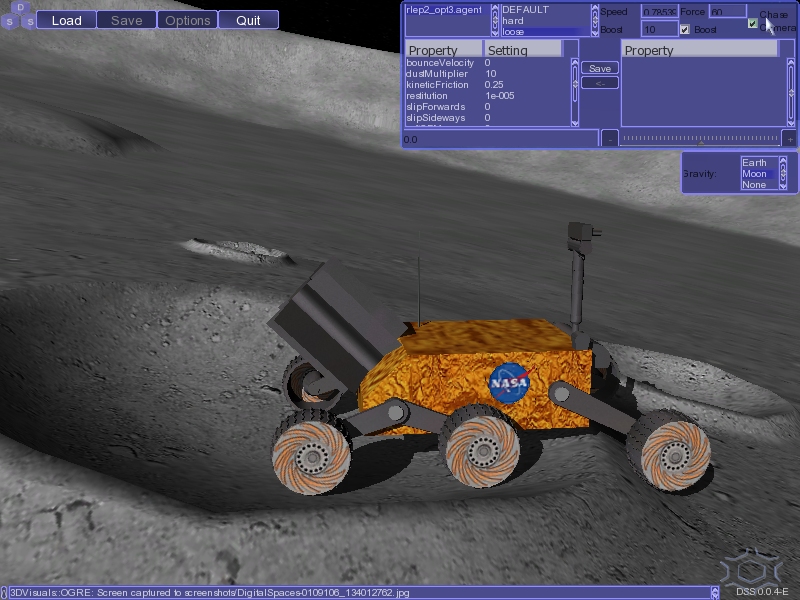
Task: Click the DSS cube logo beside Load
Action: 19,15
